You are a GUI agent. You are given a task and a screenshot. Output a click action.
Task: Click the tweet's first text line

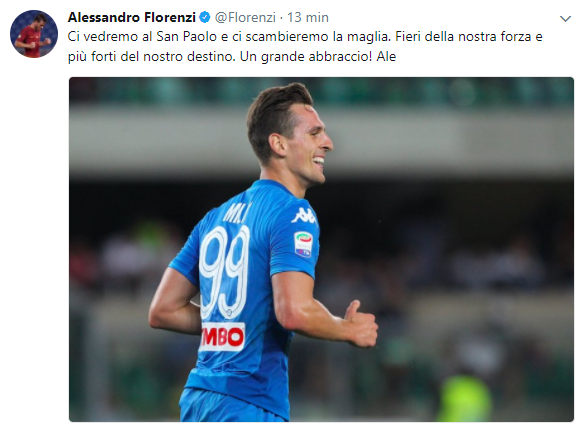click(305, 37)
